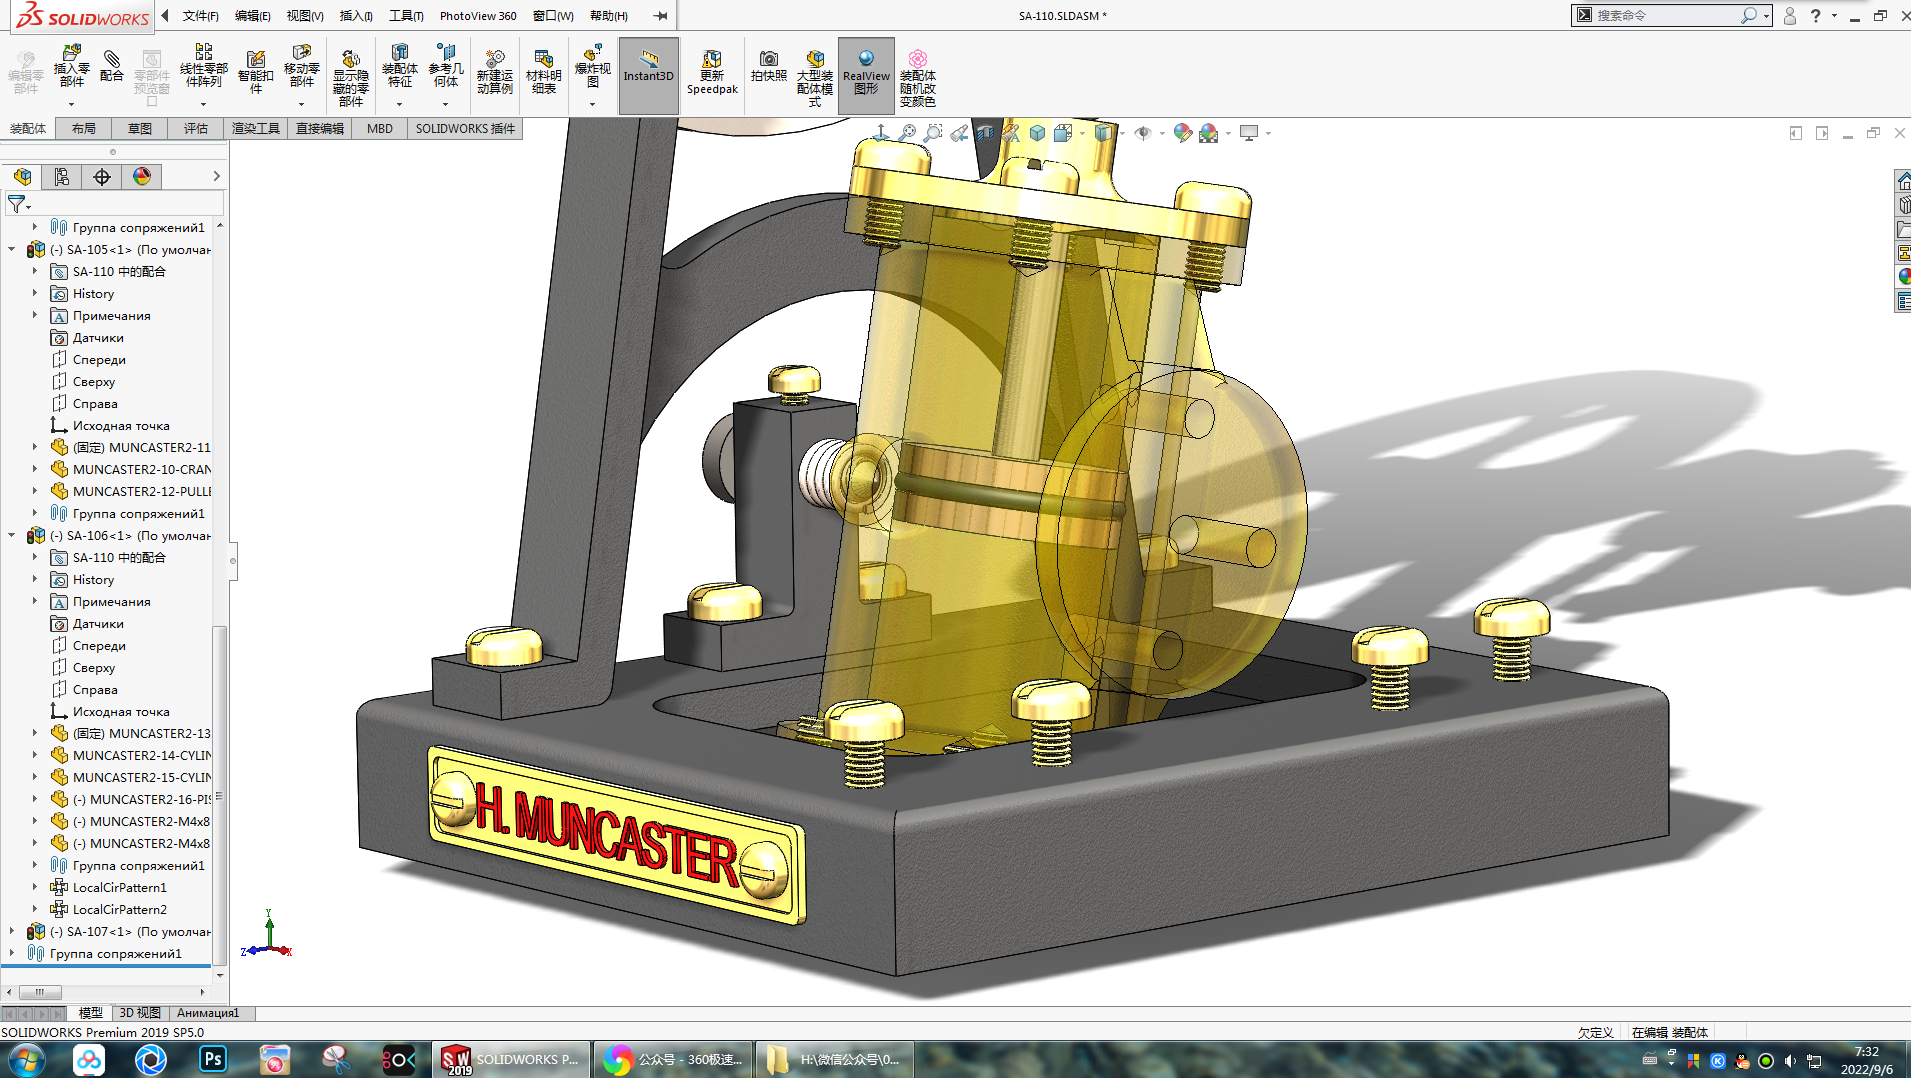Screen dimensions: 1911x1078
Task: Open Linear Component Pattern tool
Action: click(203, 66)
